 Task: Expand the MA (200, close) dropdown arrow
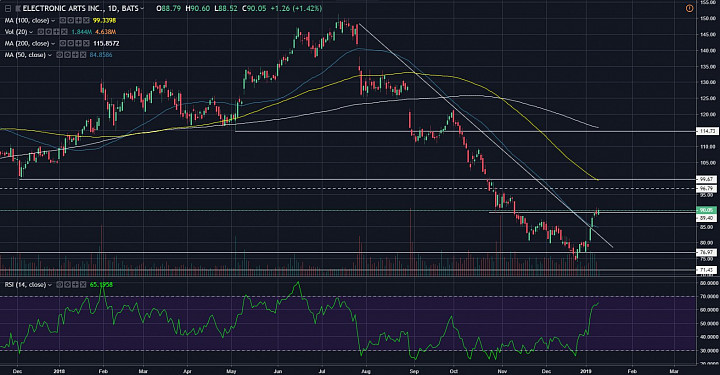[53, 44]
